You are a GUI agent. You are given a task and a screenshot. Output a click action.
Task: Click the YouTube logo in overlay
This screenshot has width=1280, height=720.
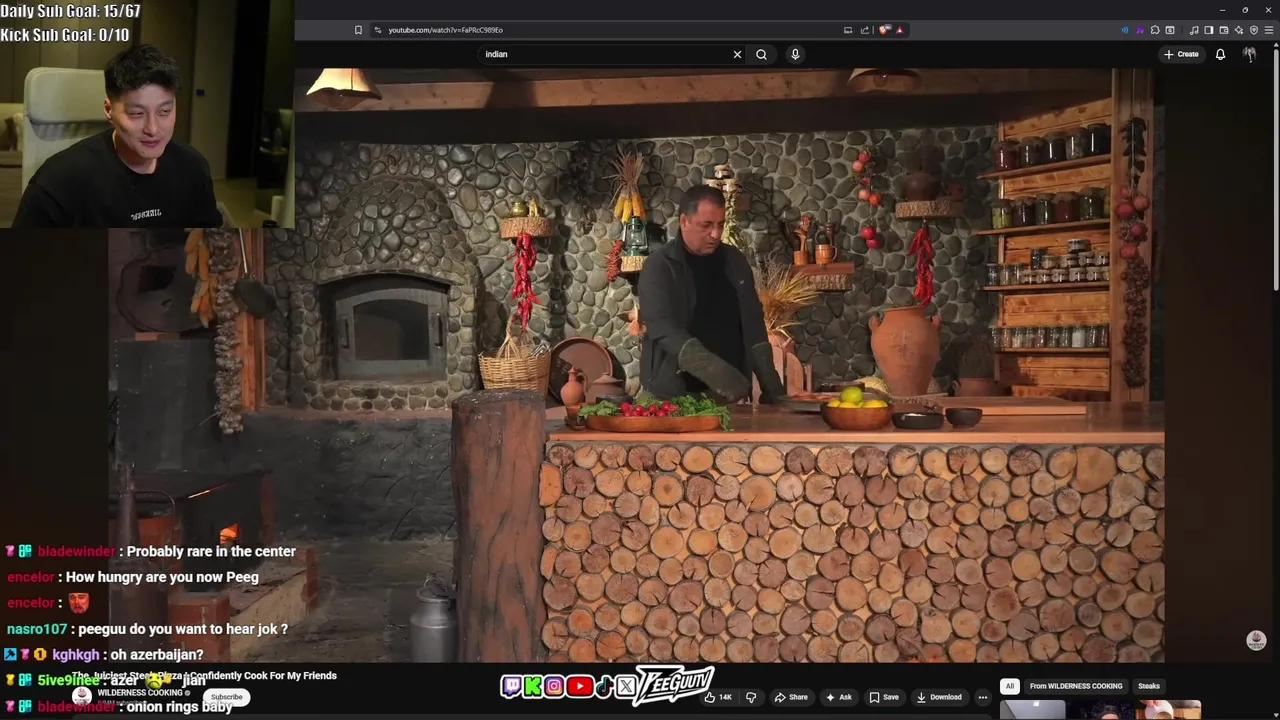[x=579, y=686]
